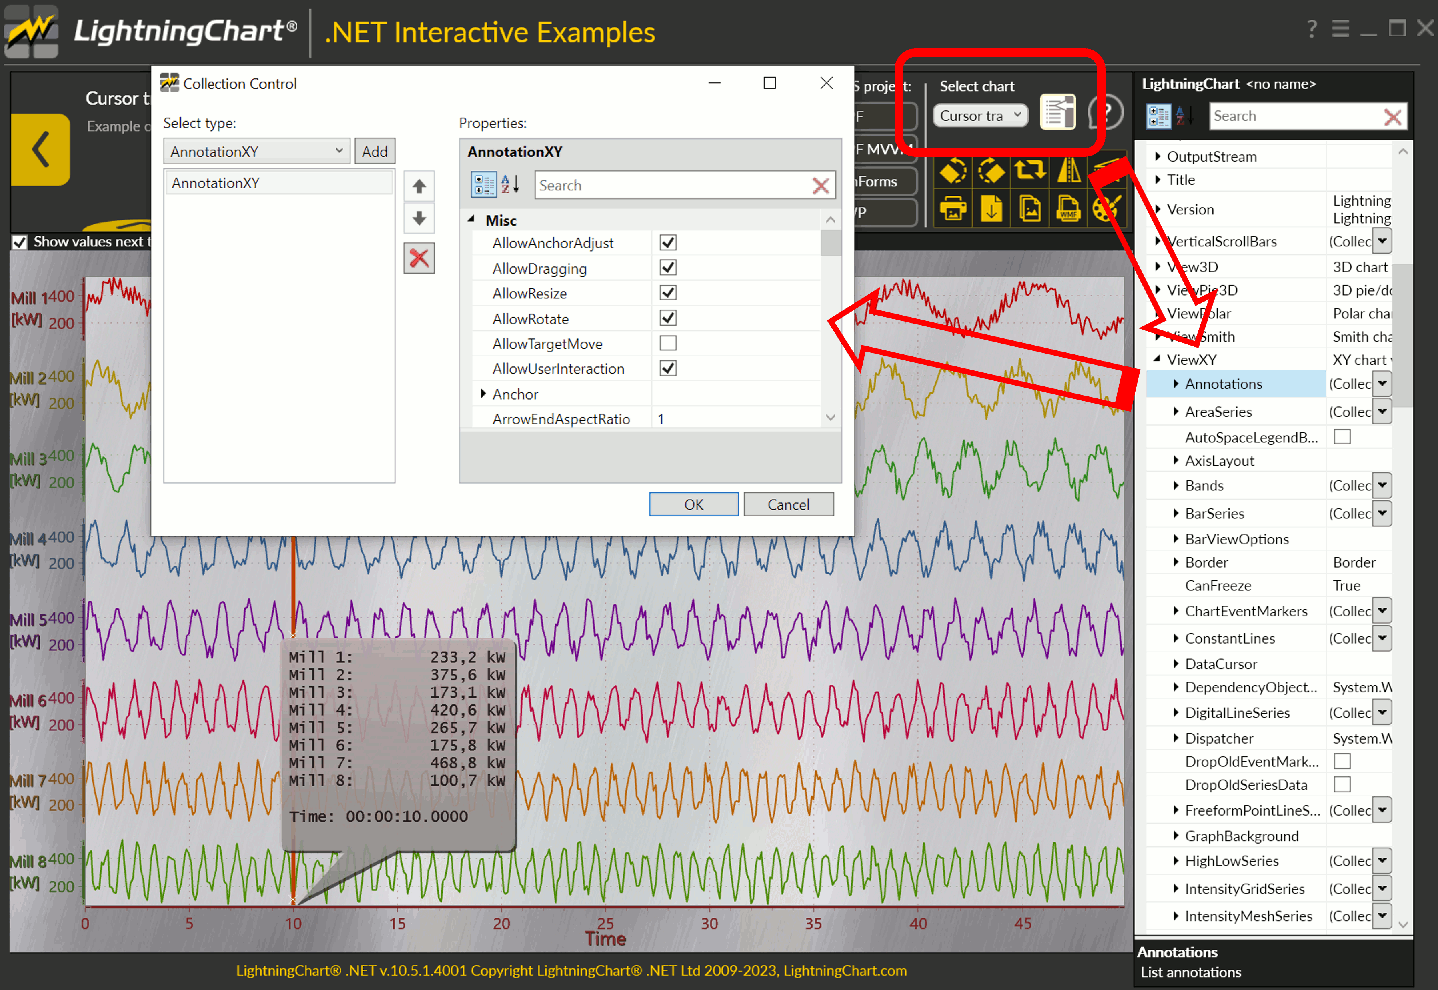
Task: Select AnnotationXY in members list
Action: pyautogui.click(x=279, y=183)
